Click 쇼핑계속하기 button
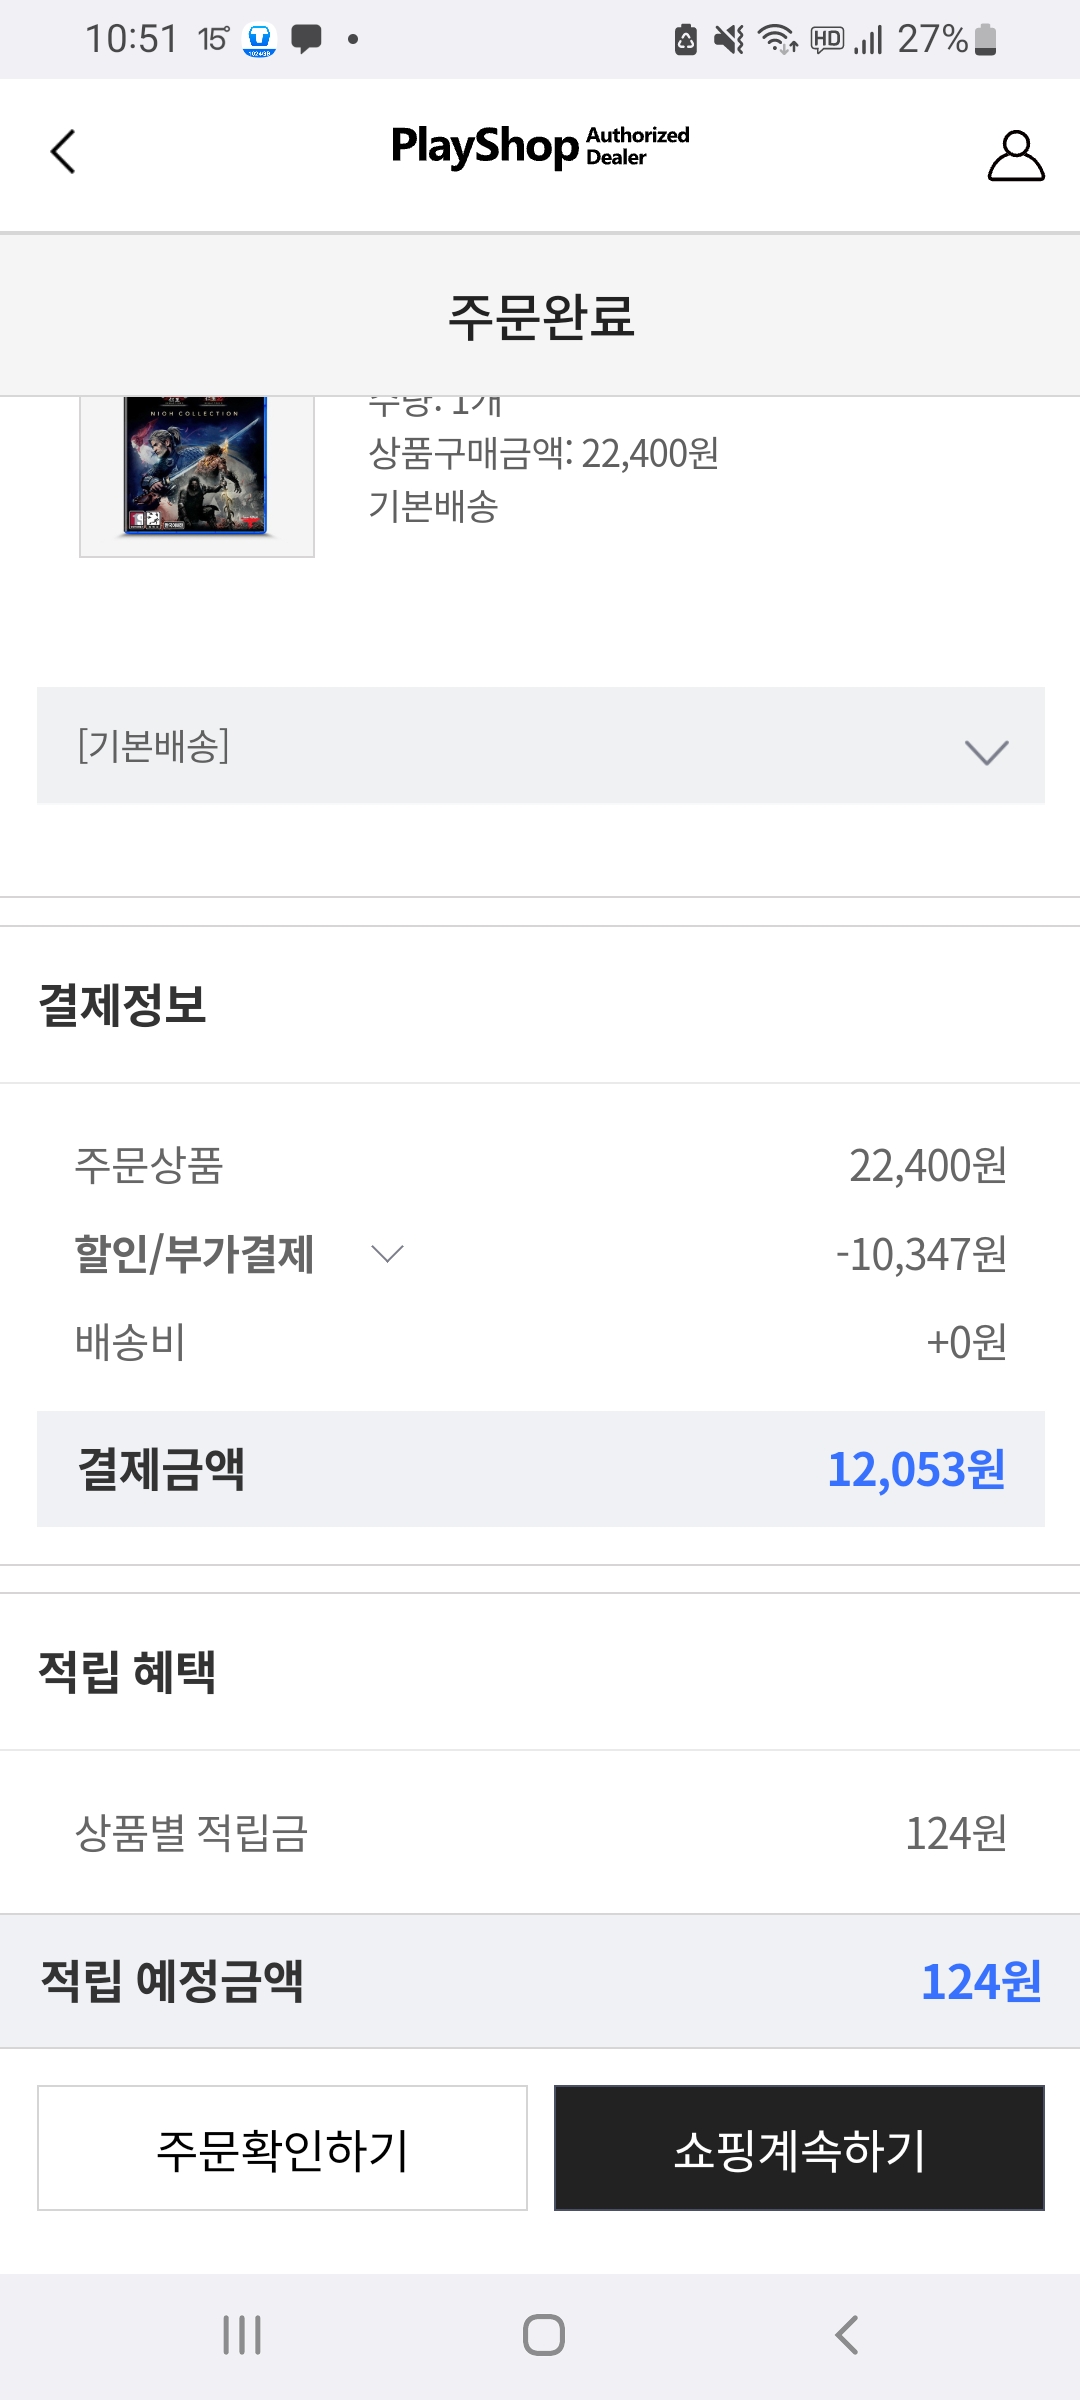1080x2400 pixels. pyautogui.click(x=799, y=2148)
